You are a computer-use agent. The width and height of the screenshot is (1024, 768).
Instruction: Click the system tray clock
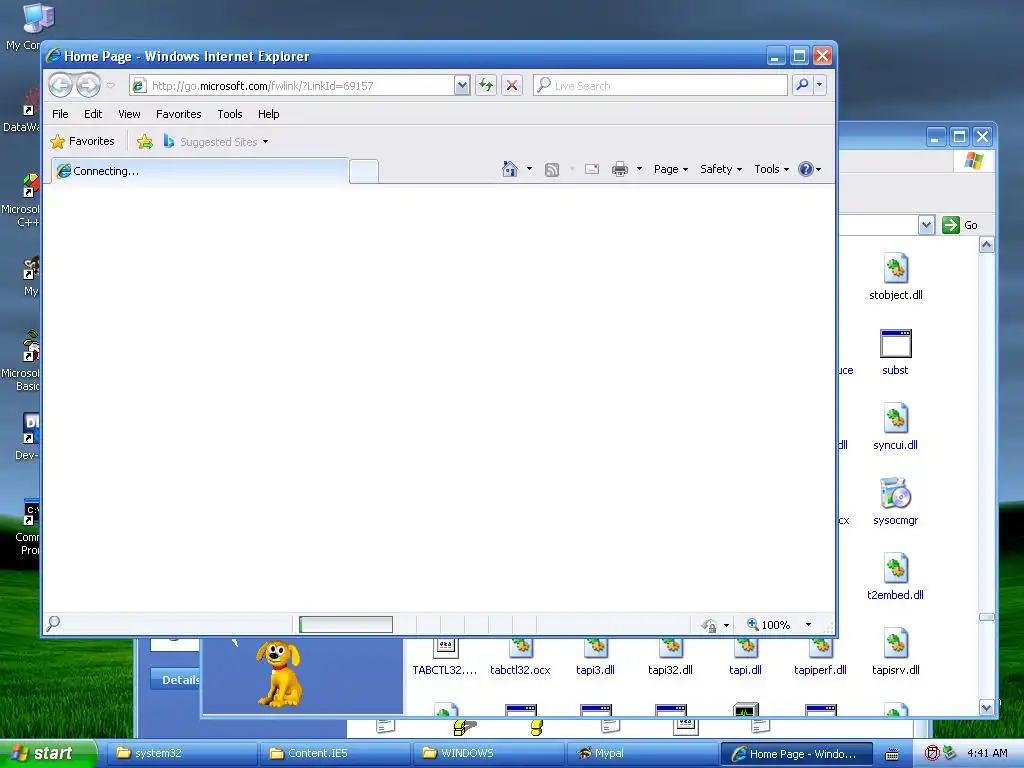pyautogui.click(x=987, y=753)
